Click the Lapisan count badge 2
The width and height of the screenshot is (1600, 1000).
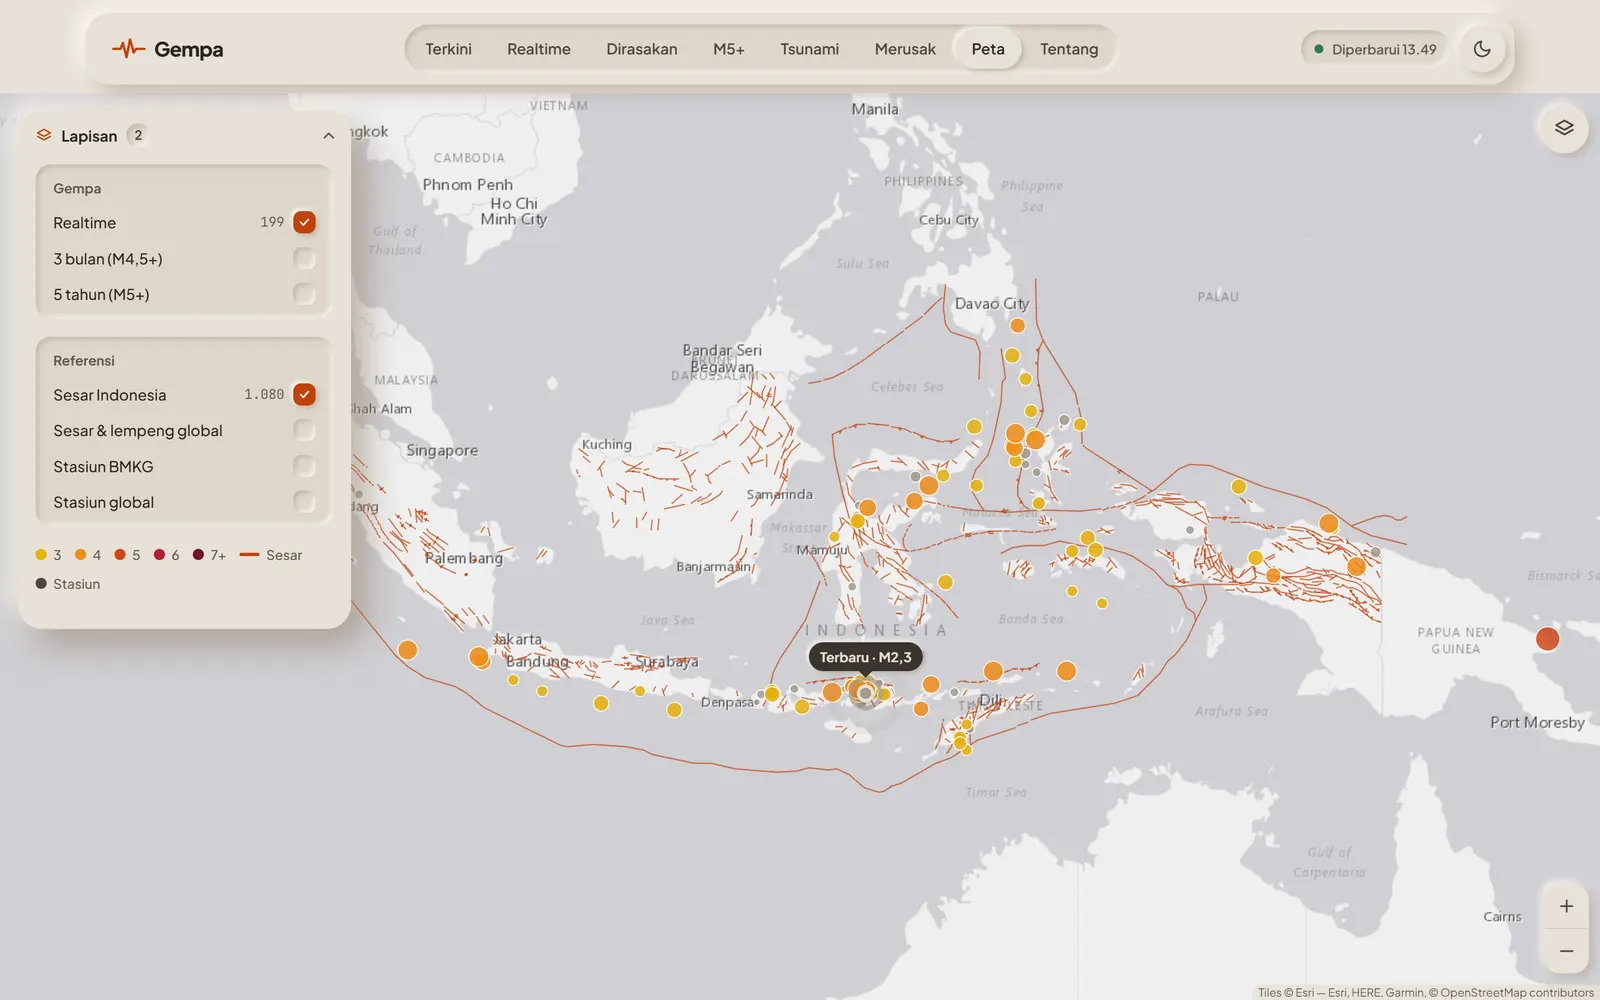(x=138, y=135)
